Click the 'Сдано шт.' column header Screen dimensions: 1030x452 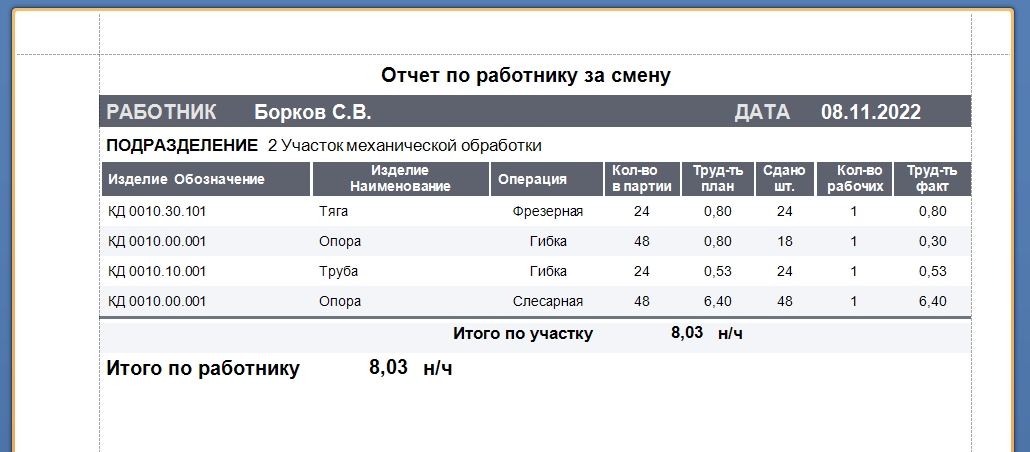coord(784,179)
